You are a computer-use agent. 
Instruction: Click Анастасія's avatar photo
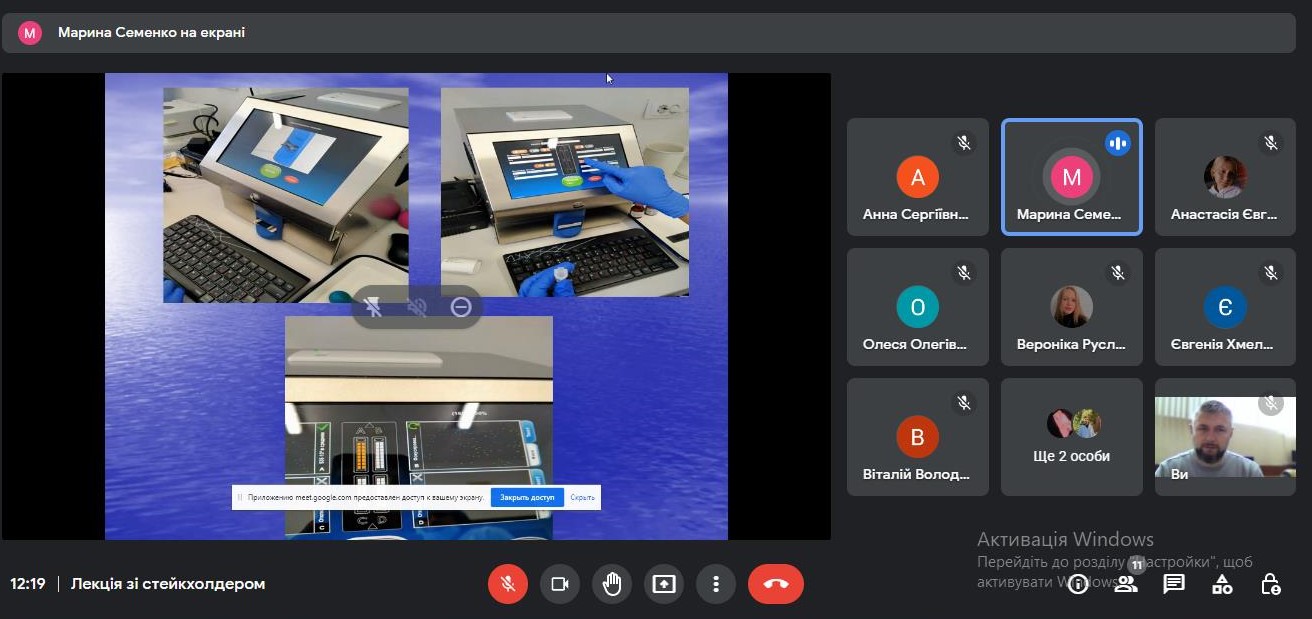1225,177
